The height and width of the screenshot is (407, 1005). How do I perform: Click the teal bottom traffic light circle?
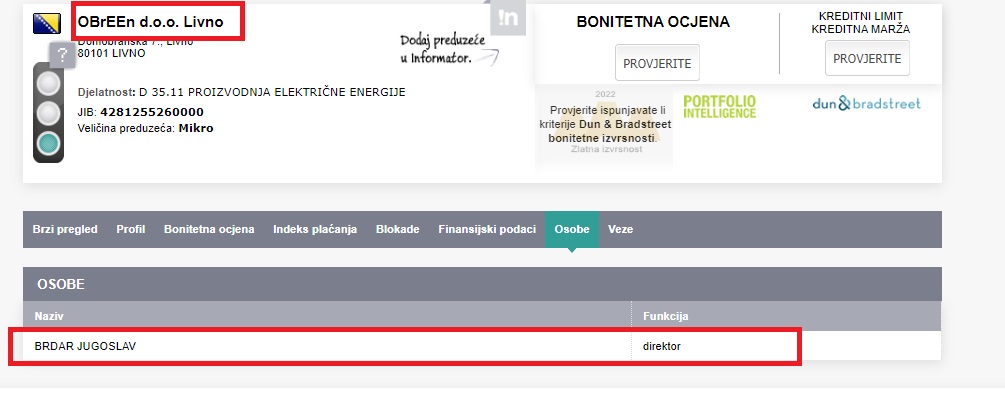(x=48, y=144)
